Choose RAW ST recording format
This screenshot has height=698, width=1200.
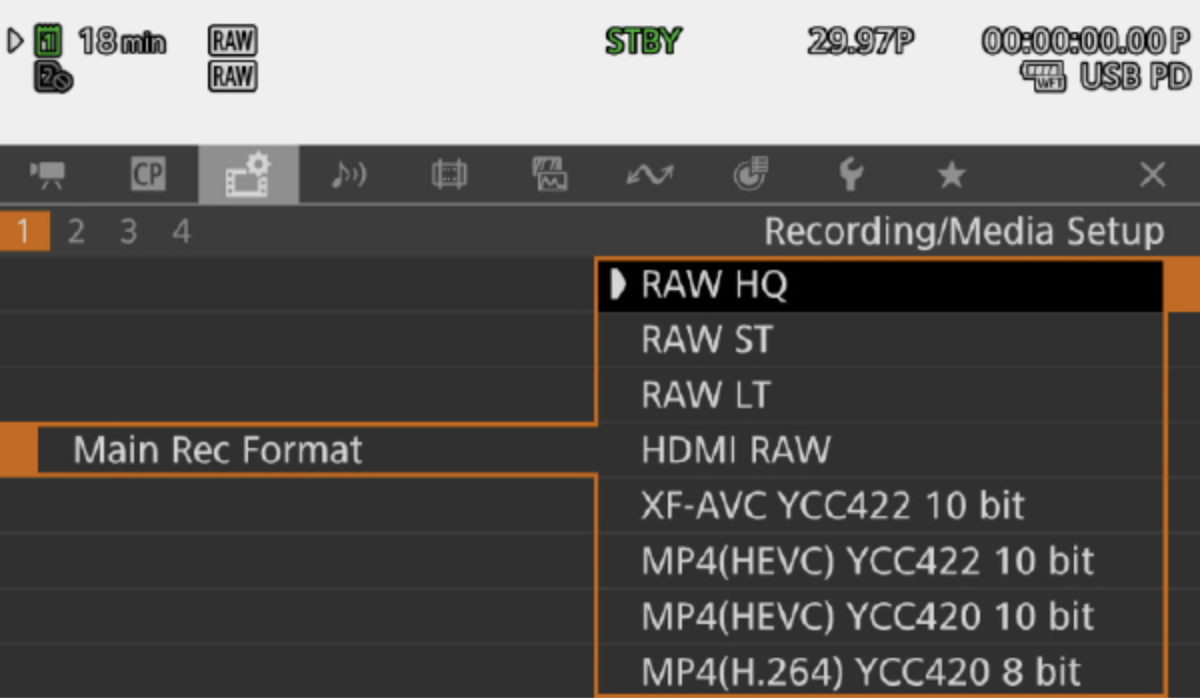pyautogui.click(x=706, y=341)
